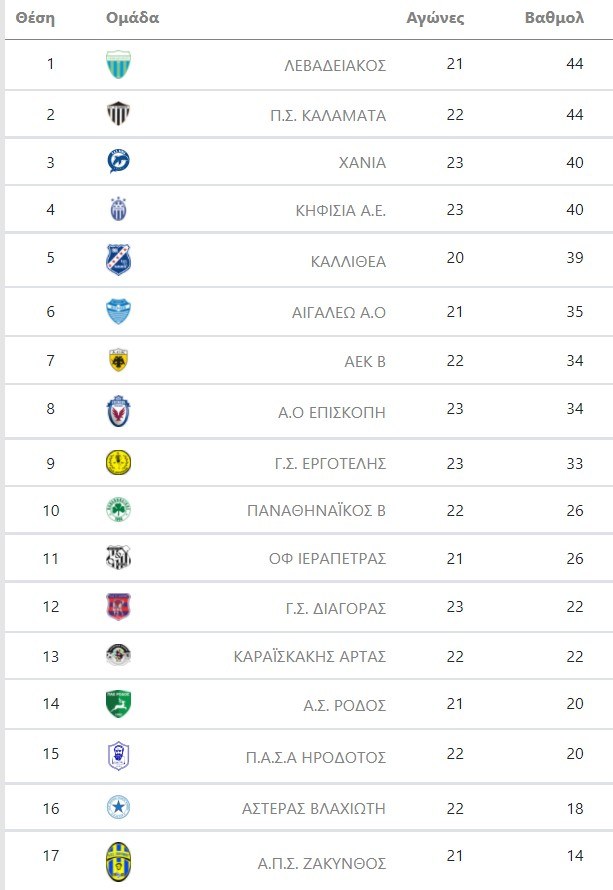
Task: Click the Παναθηναϊκός Β clover logo
Action: [119, 510]
